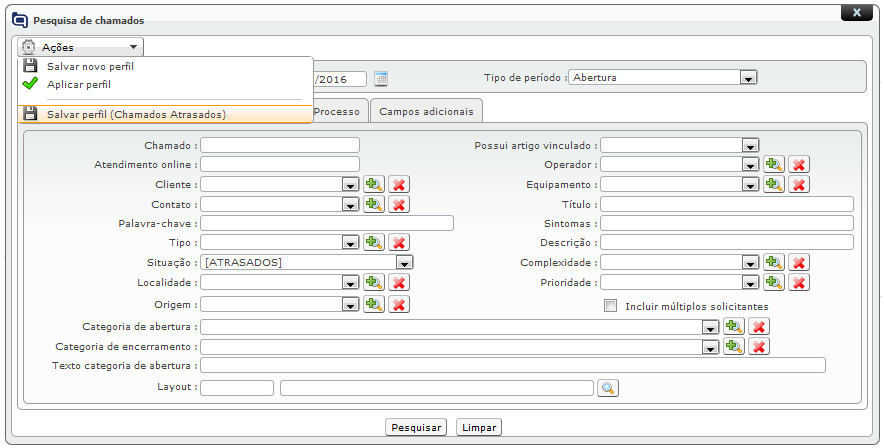Open Complexidade search-add icon
The width and height of the screenshot is (884, 448).
pos(774,262)
